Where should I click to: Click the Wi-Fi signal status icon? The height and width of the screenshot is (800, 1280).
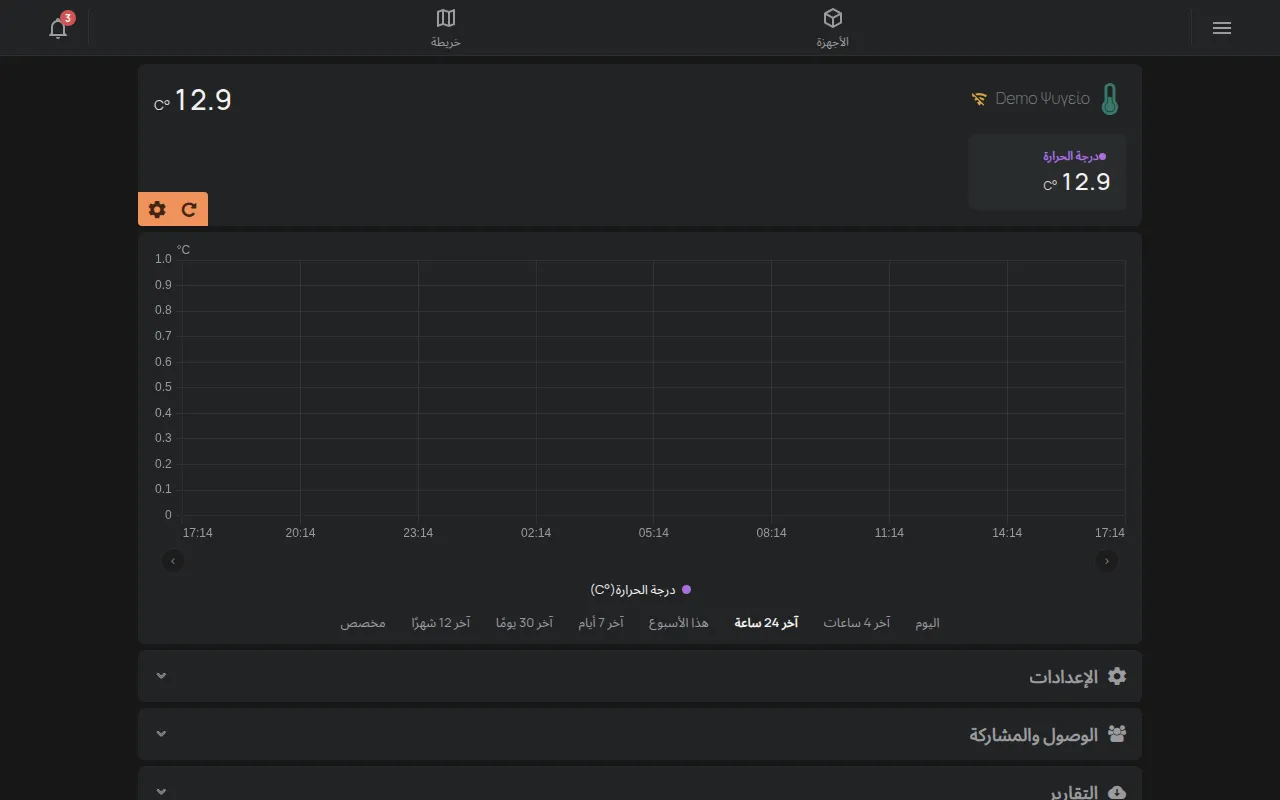(x=979, y=99)
